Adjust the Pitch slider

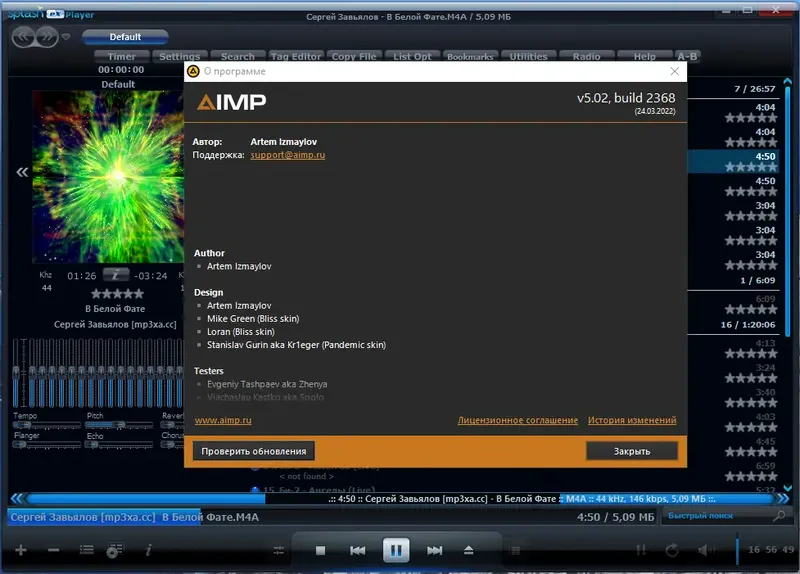119,425
